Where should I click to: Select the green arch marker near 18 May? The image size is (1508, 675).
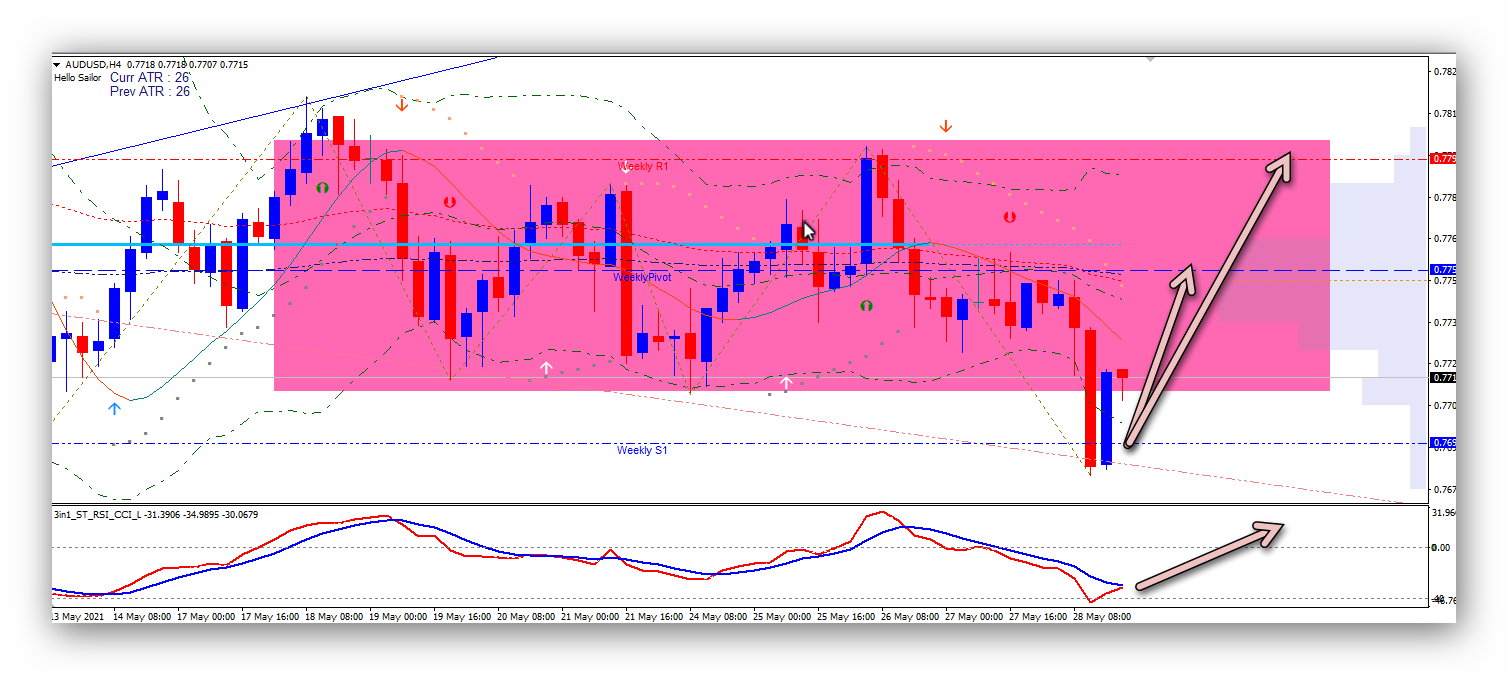click(322, 187)
